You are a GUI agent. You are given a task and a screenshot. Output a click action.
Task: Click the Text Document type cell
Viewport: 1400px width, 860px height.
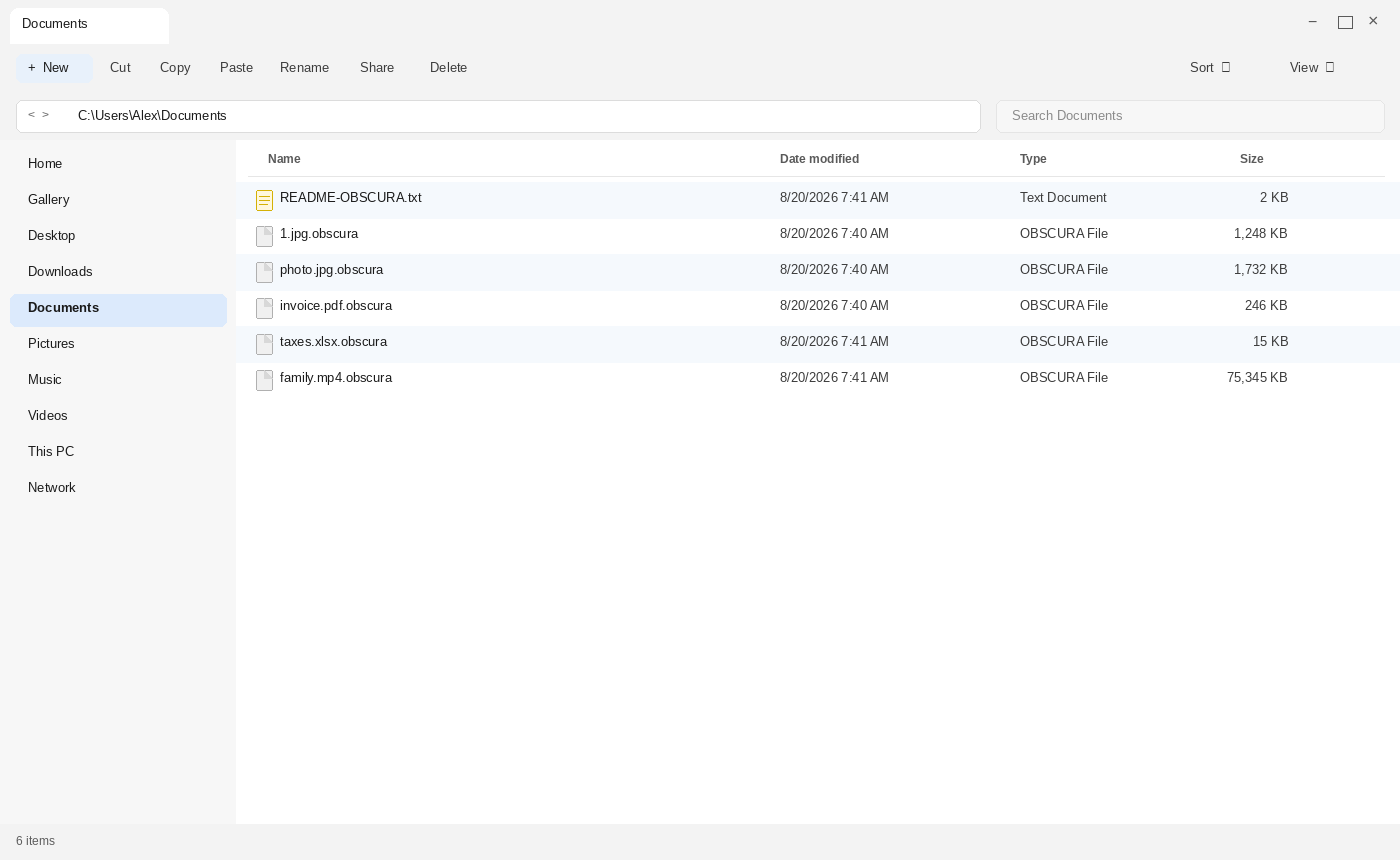(x=1063, y=198)
